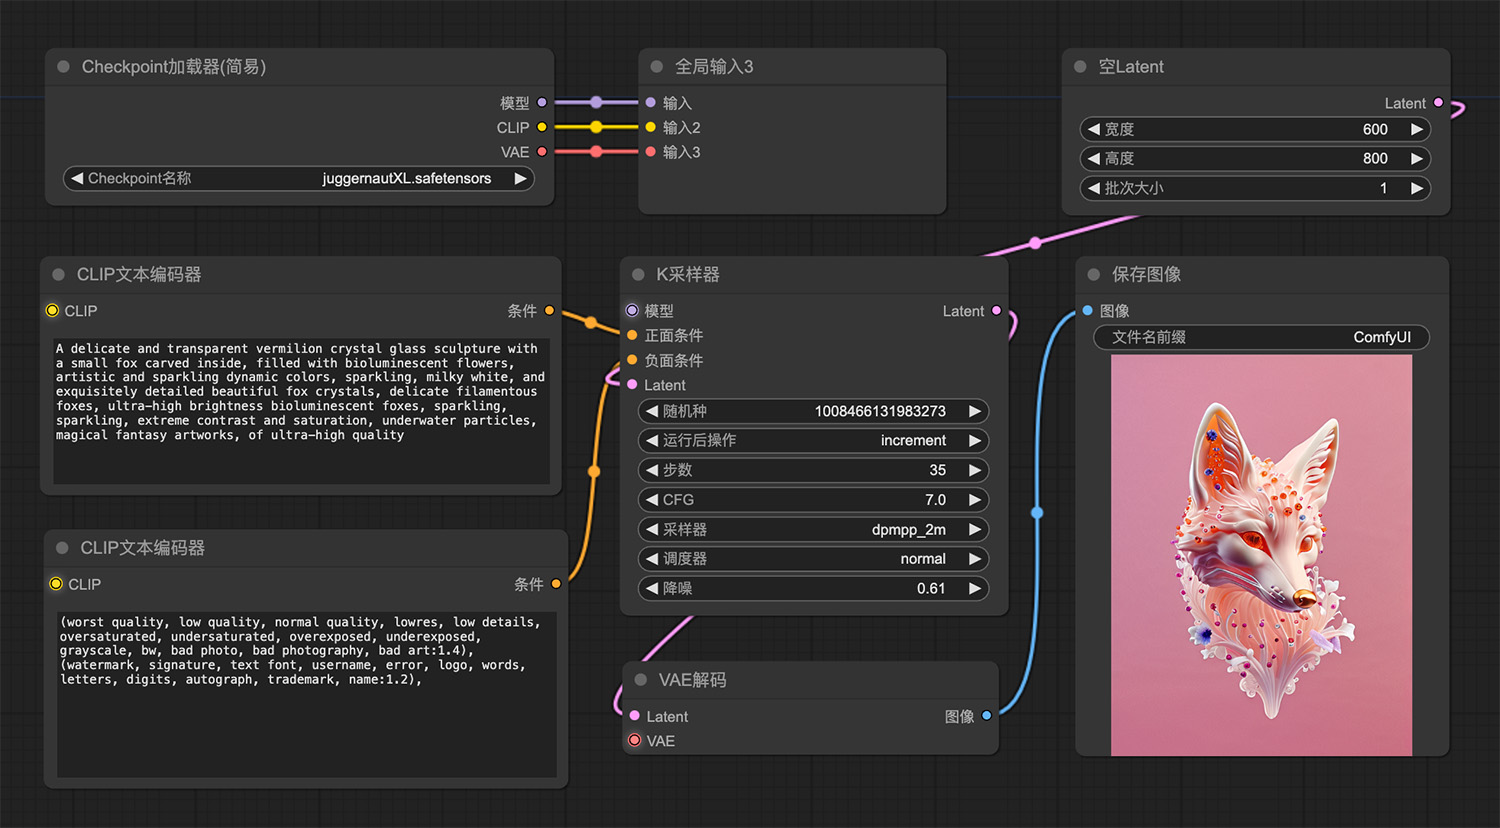
Task: Click the 输入2 input socket on 全局输入3
Action: (651, 127)
